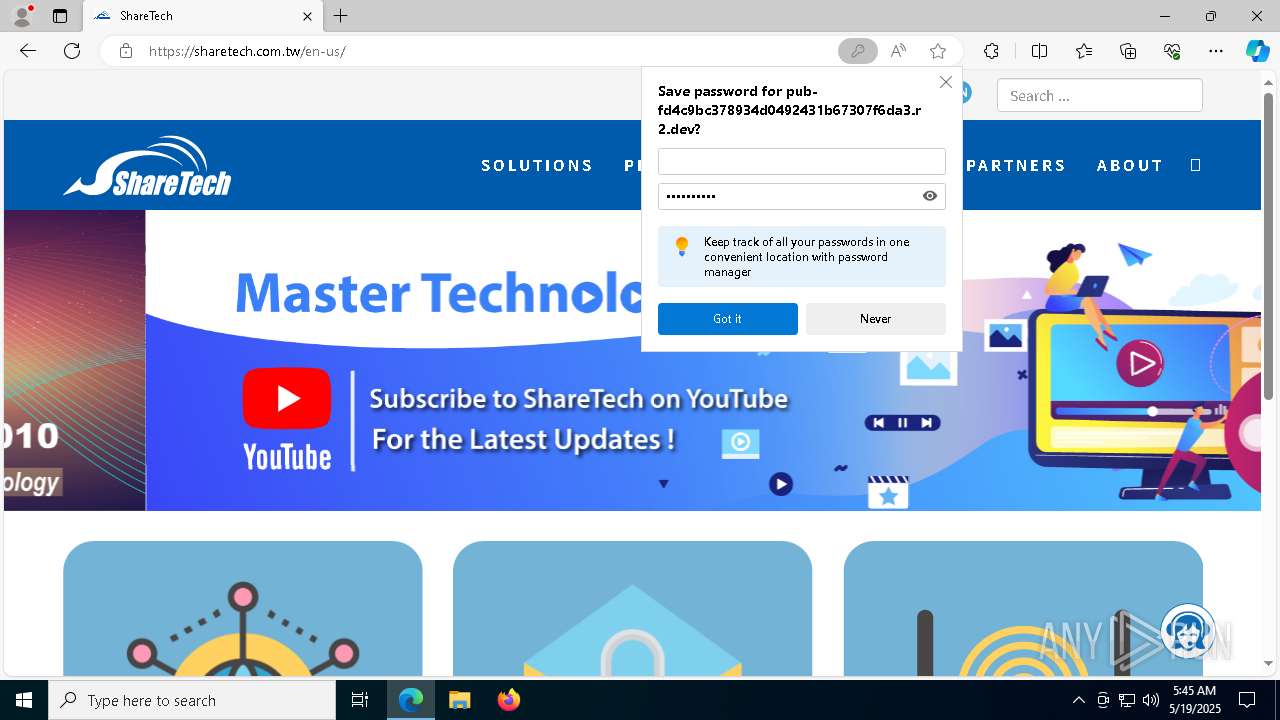Click the ShareTech logo
The height and width of the screenshot is (720, 1280).
click(x=148, y=166)
